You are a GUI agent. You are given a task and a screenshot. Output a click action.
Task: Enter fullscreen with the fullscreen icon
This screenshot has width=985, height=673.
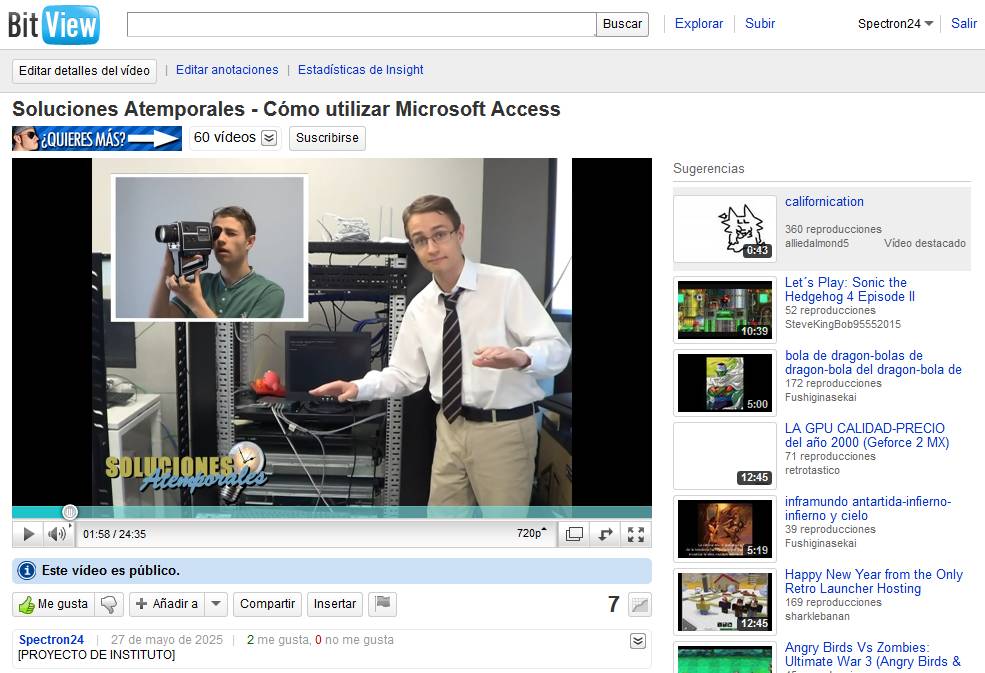[636, 534]
